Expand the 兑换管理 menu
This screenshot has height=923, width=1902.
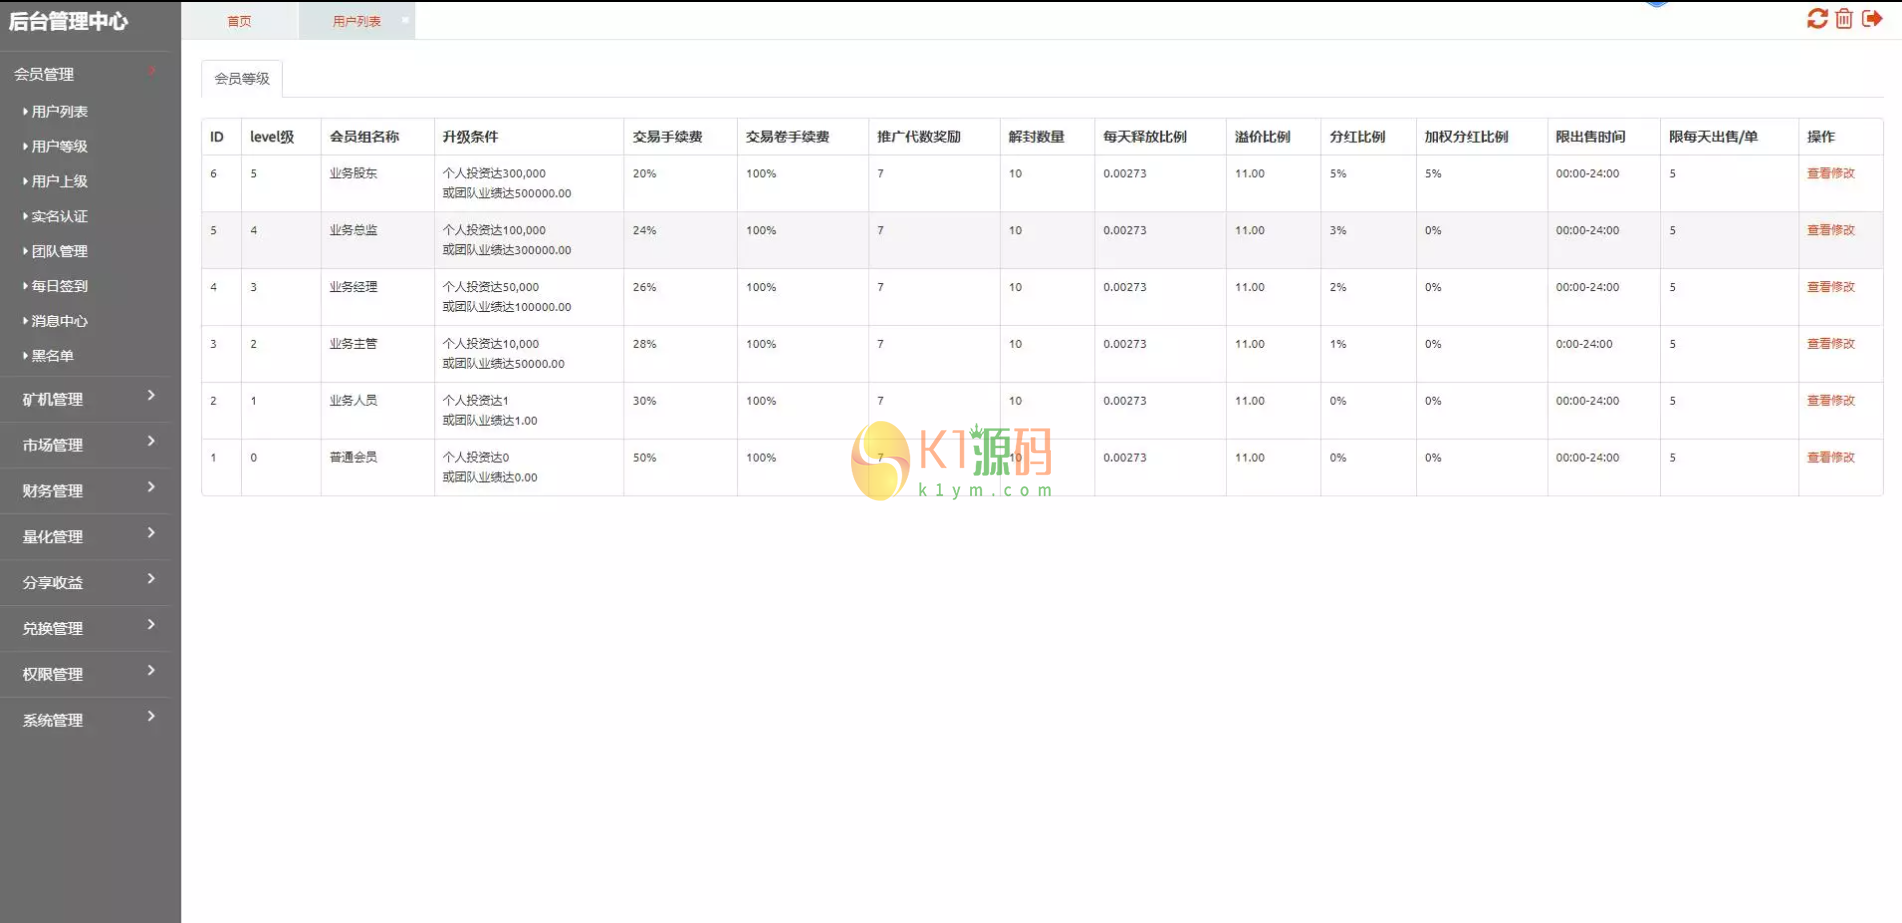[85, 629]
